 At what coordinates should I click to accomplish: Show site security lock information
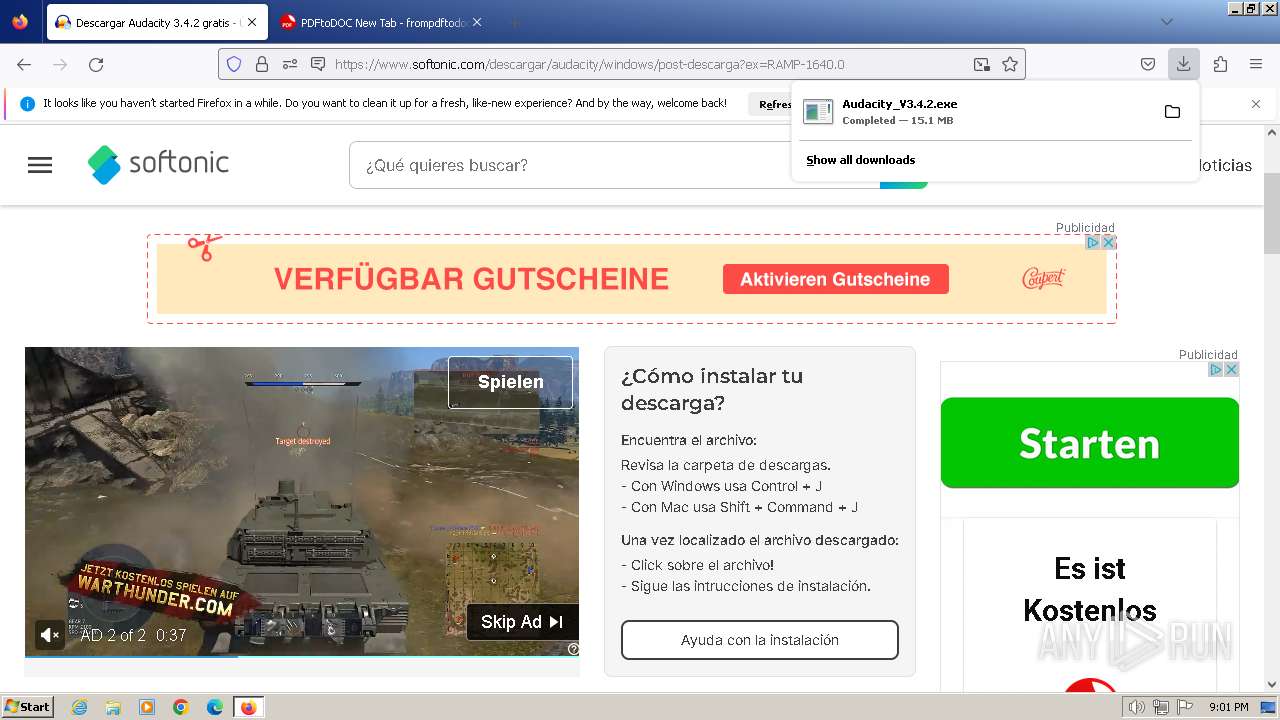[262, 64]
